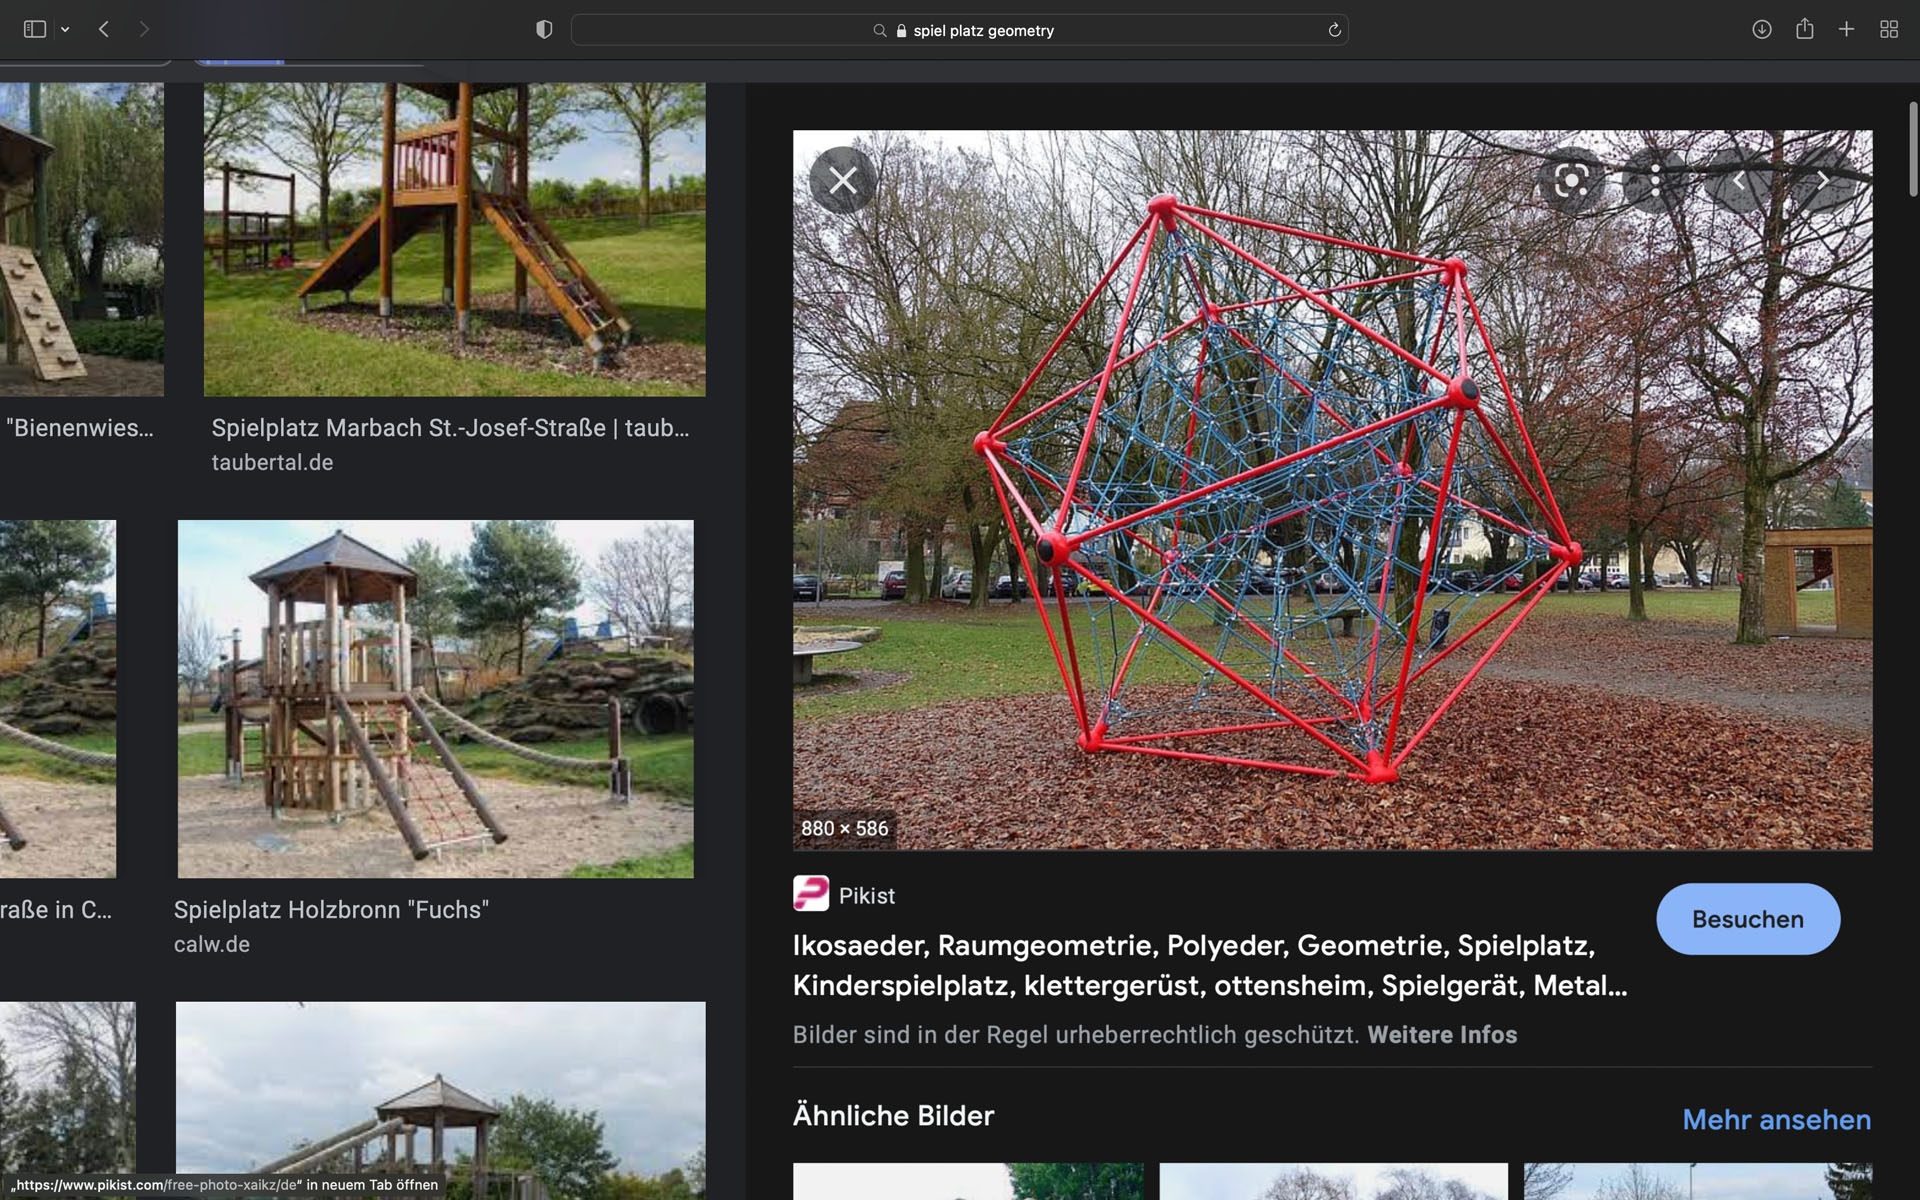The width and height of the screenshot is (1920, 1200).
Task: Show the next image in the preview
Action: (1822, 180)
